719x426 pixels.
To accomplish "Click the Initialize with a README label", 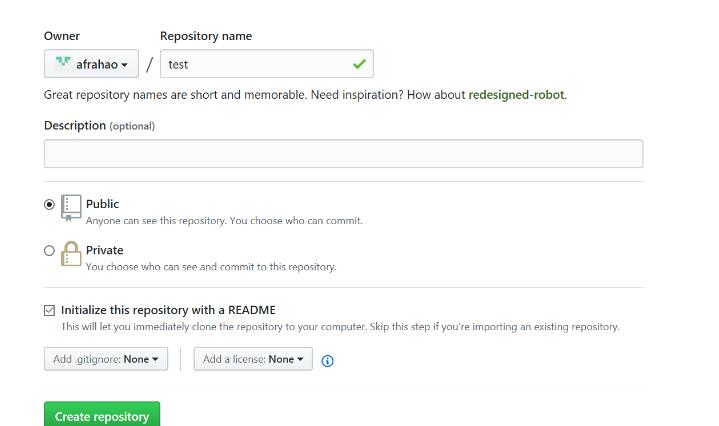I will point(168,310).
